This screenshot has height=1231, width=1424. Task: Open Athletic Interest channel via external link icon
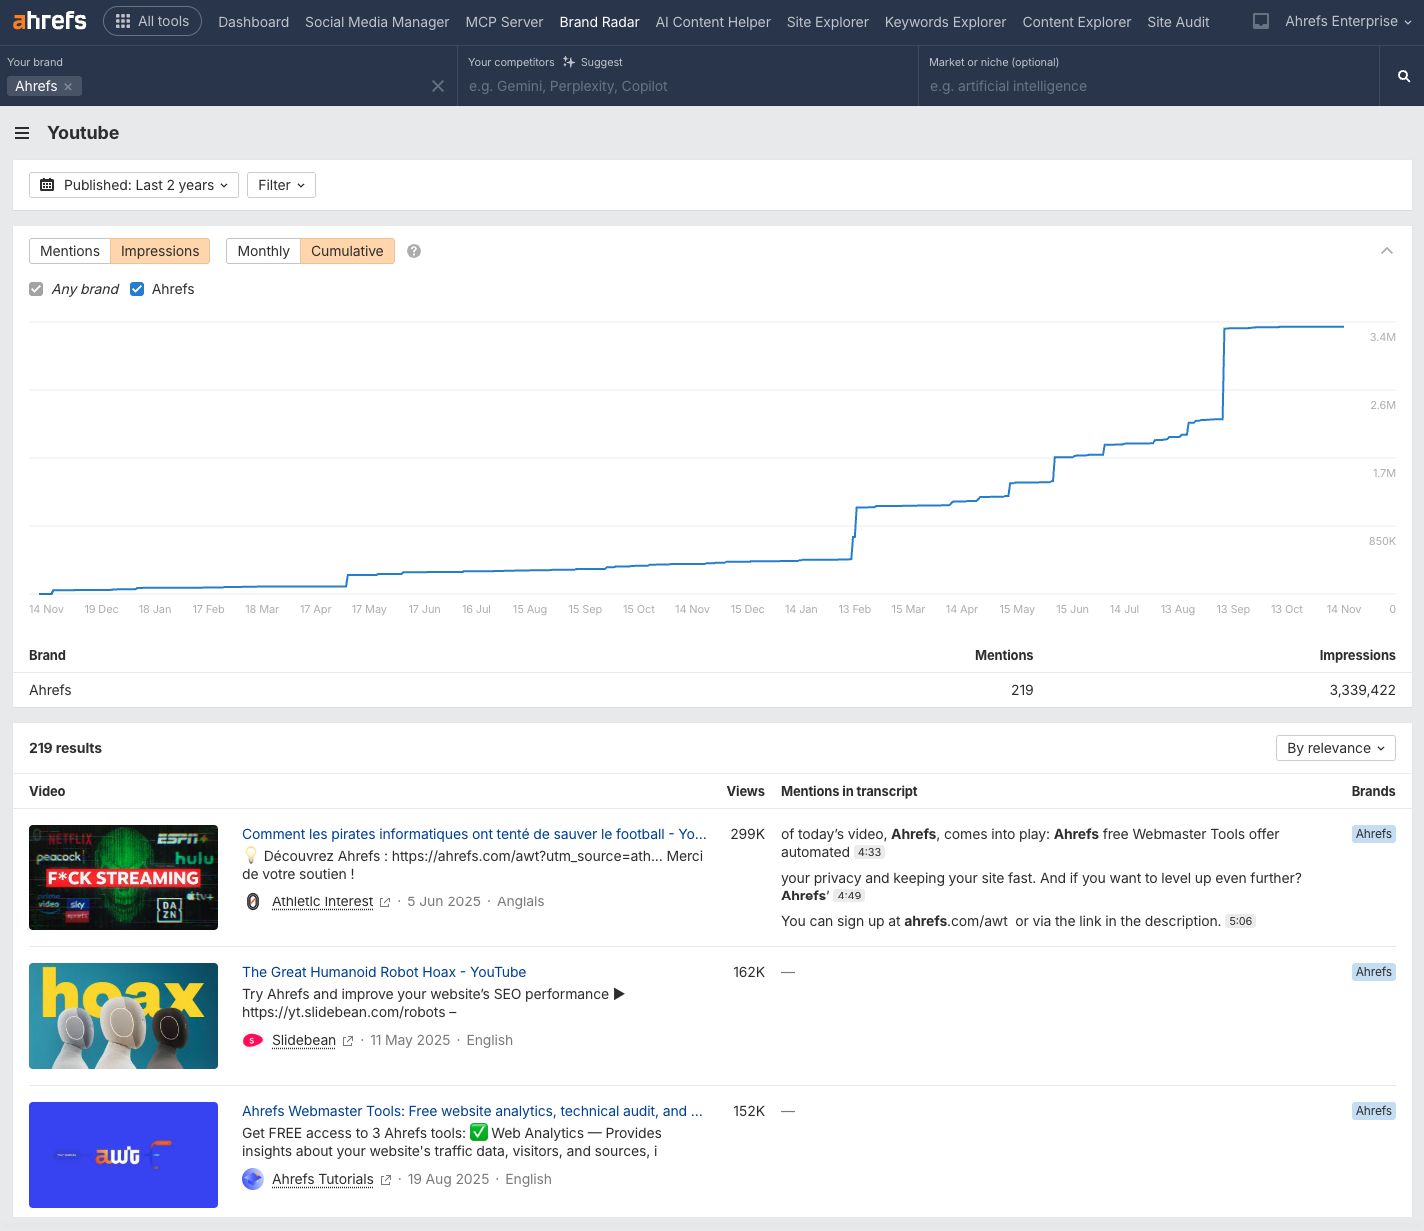click(385, 901)
